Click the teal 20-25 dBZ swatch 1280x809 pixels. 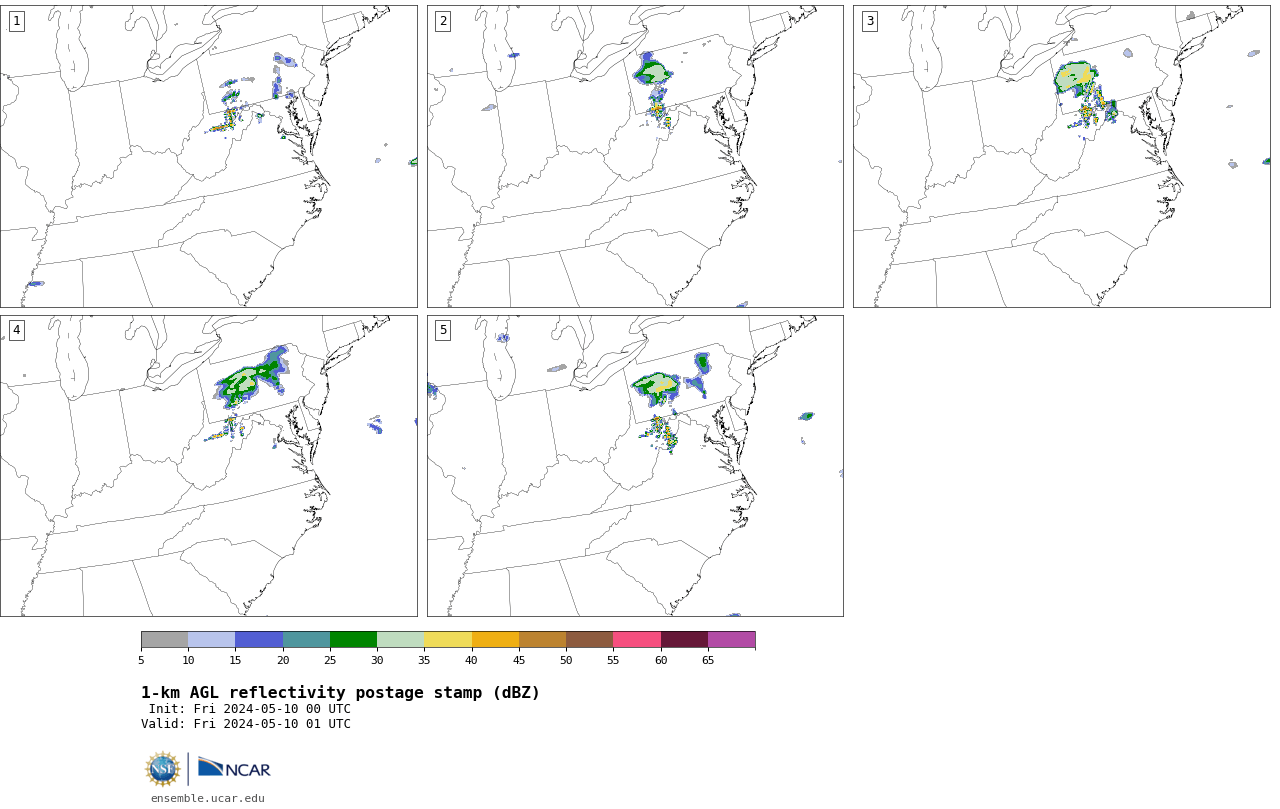306,640
